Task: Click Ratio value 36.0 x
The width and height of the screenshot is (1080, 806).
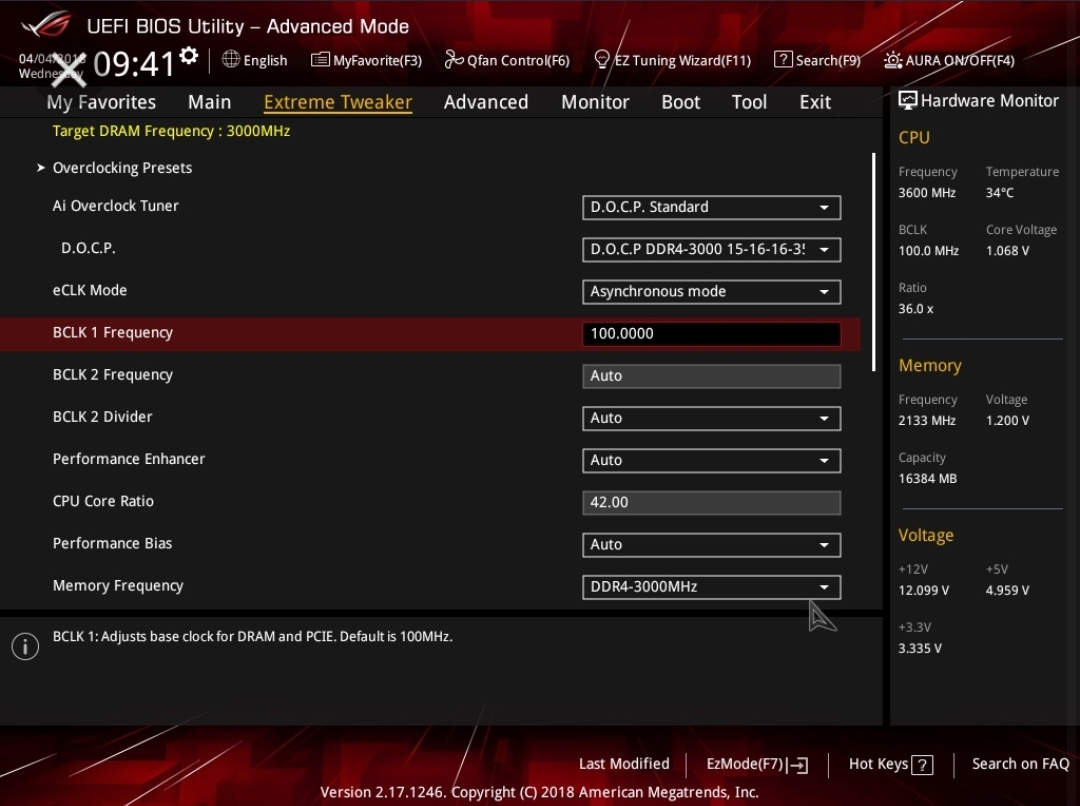Action: coord(915,309)
